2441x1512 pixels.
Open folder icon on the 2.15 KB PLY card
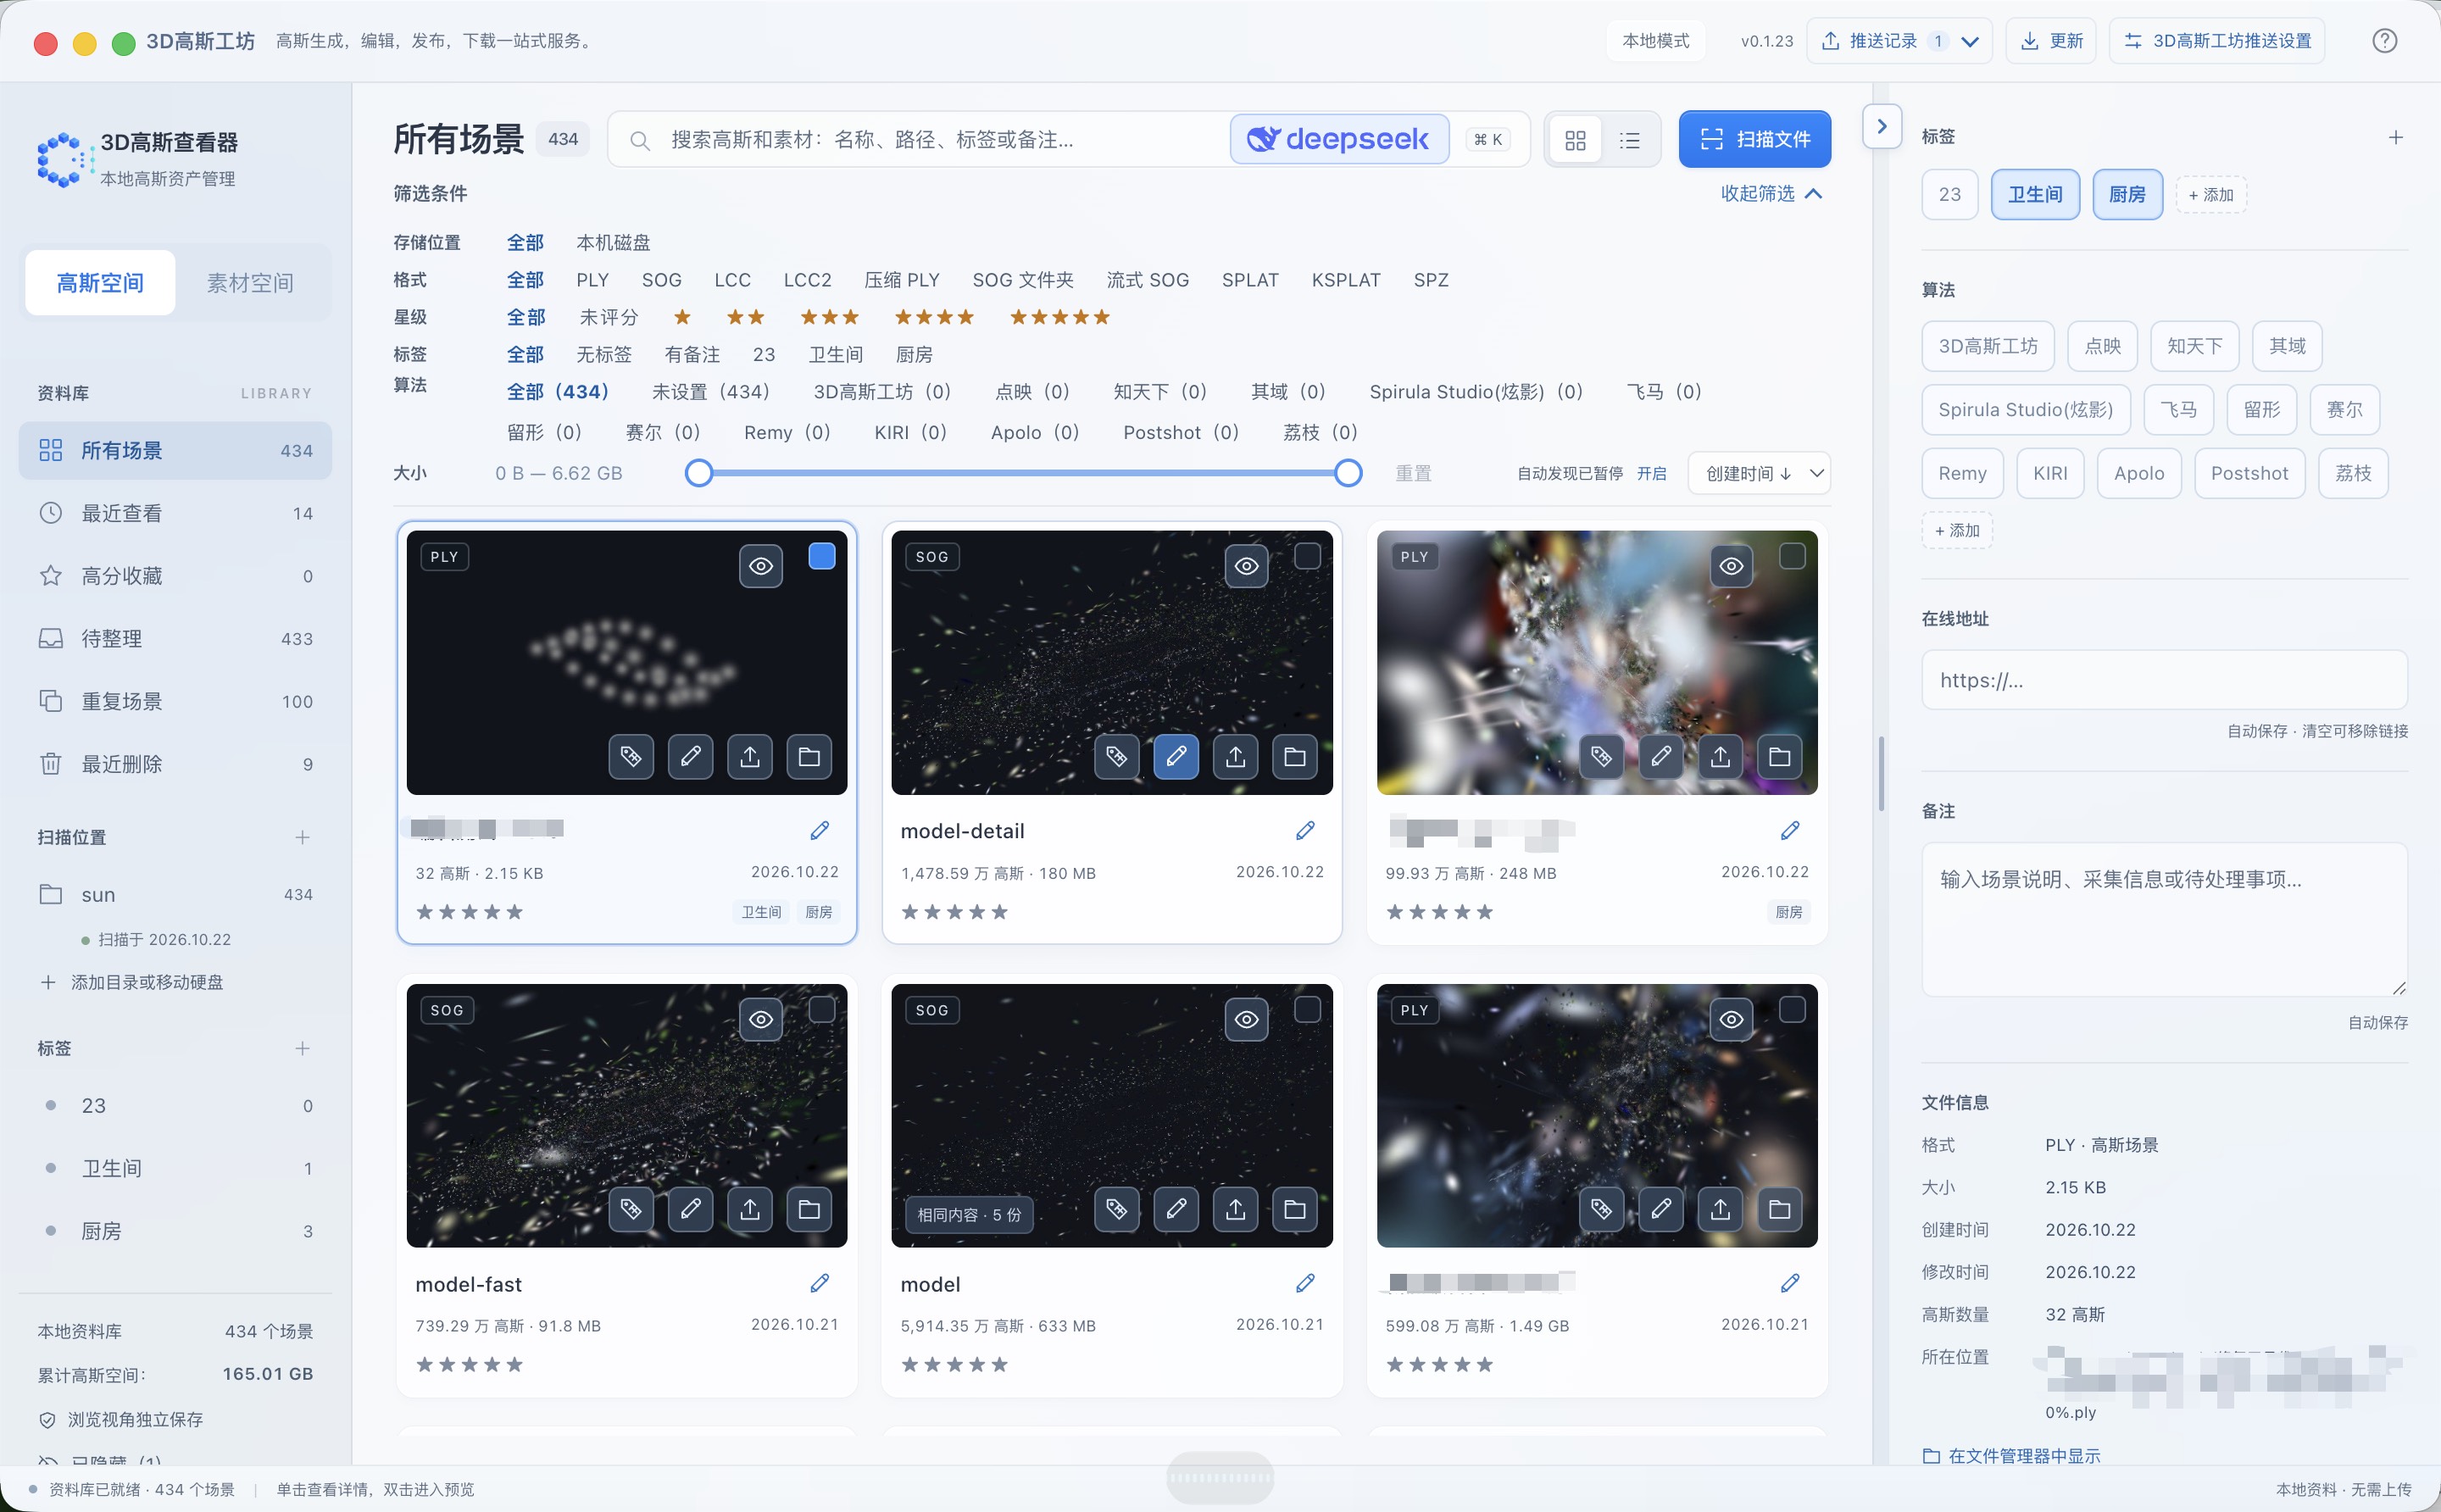(809, 757)
